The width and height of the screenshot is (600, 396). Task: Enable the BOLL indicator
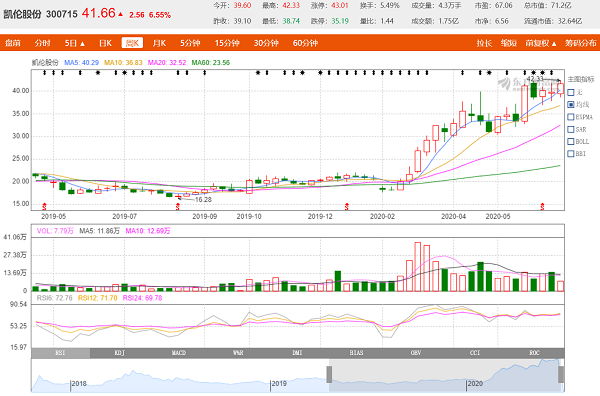tap(579, 142)
